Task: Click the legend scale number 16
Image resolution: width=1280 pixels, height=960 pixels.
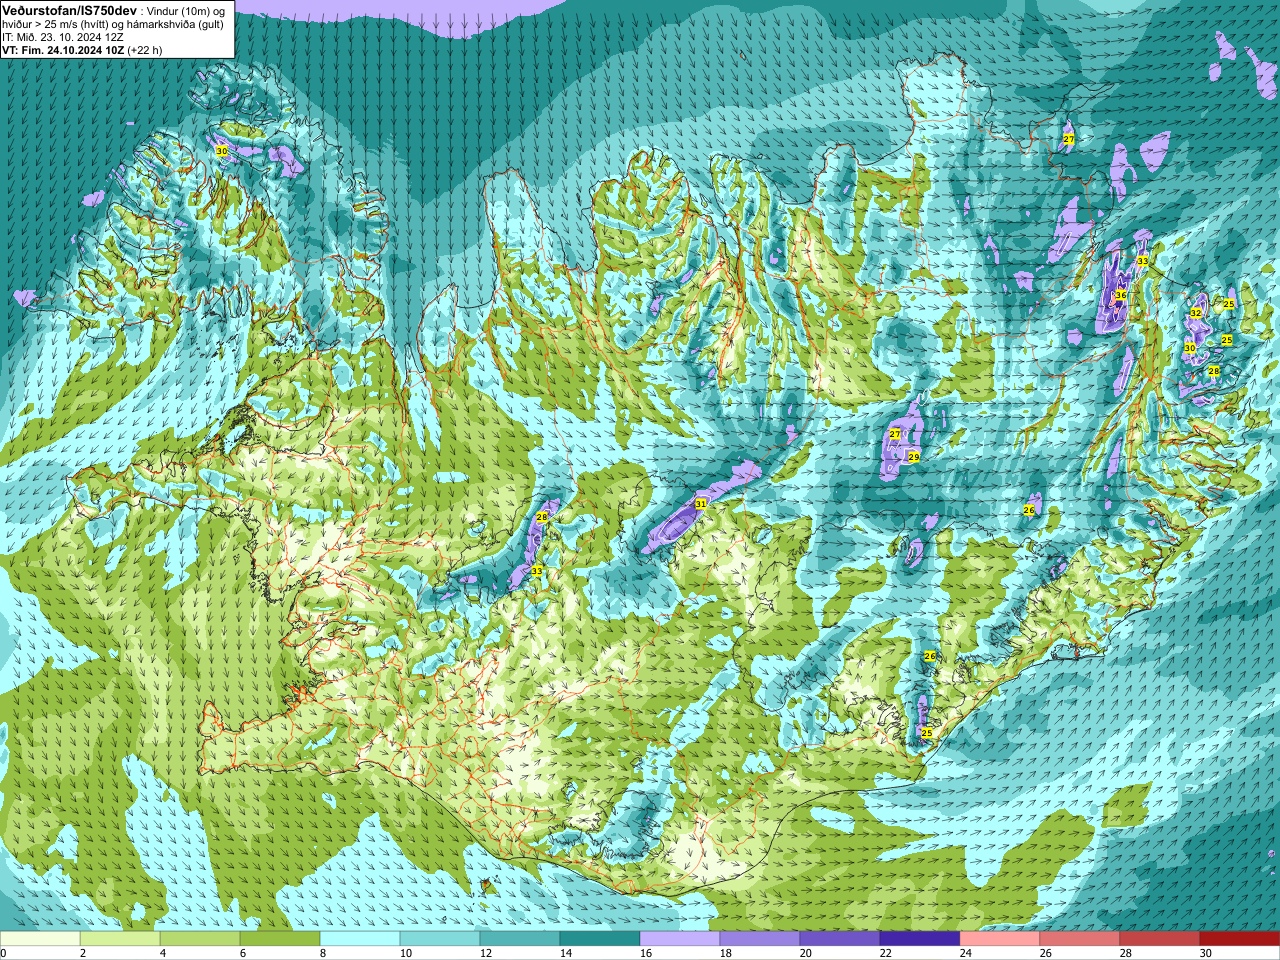Action: [646, 954]
